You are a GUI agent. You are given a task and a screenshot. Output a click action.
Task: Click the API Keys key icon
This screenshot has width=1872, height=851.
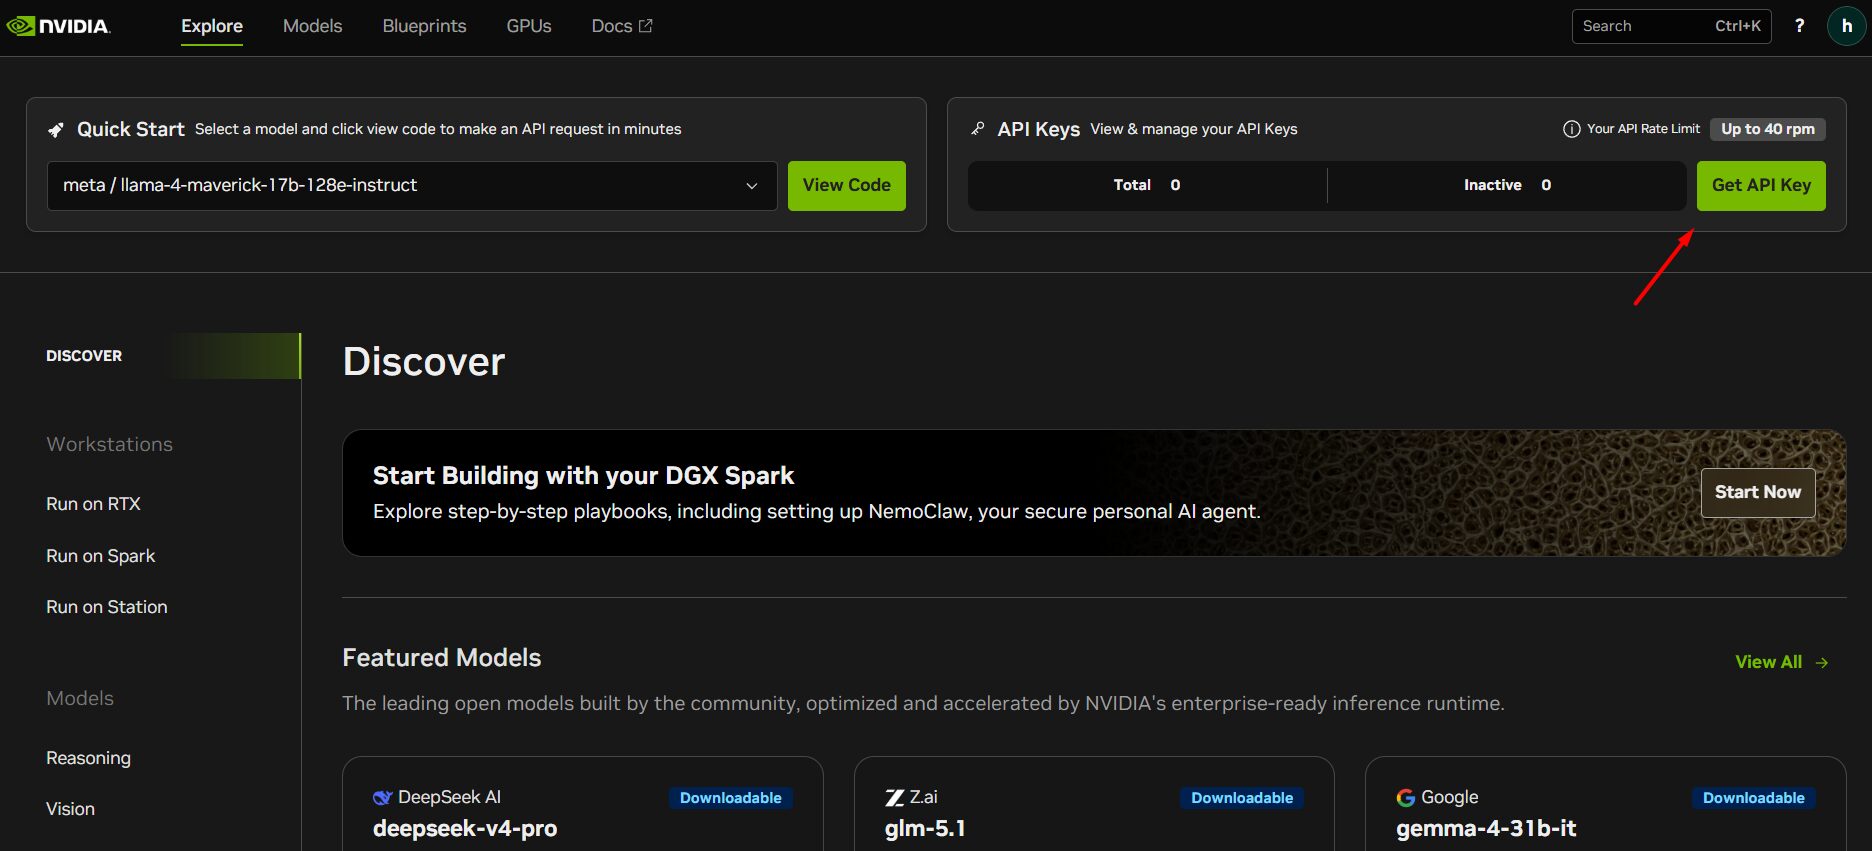tap(978, 129)
